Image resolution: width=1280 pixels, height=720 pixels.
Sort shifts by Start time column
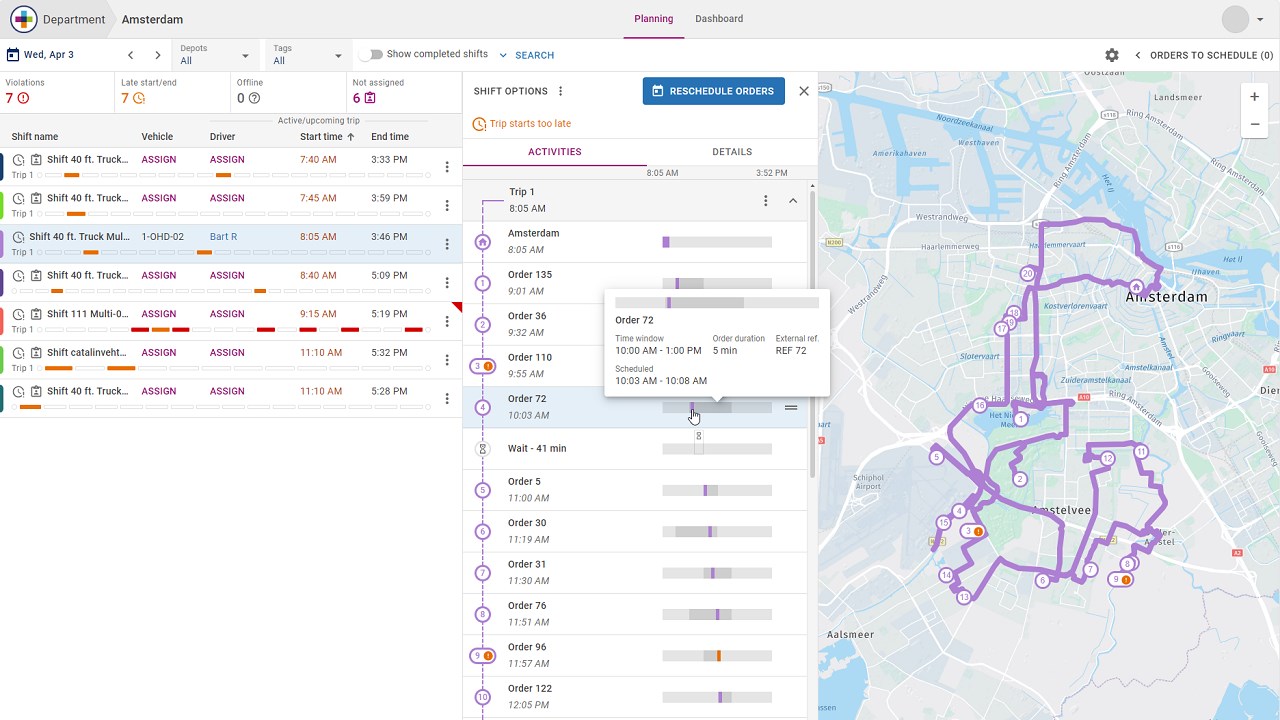click(x=327, y=137)
